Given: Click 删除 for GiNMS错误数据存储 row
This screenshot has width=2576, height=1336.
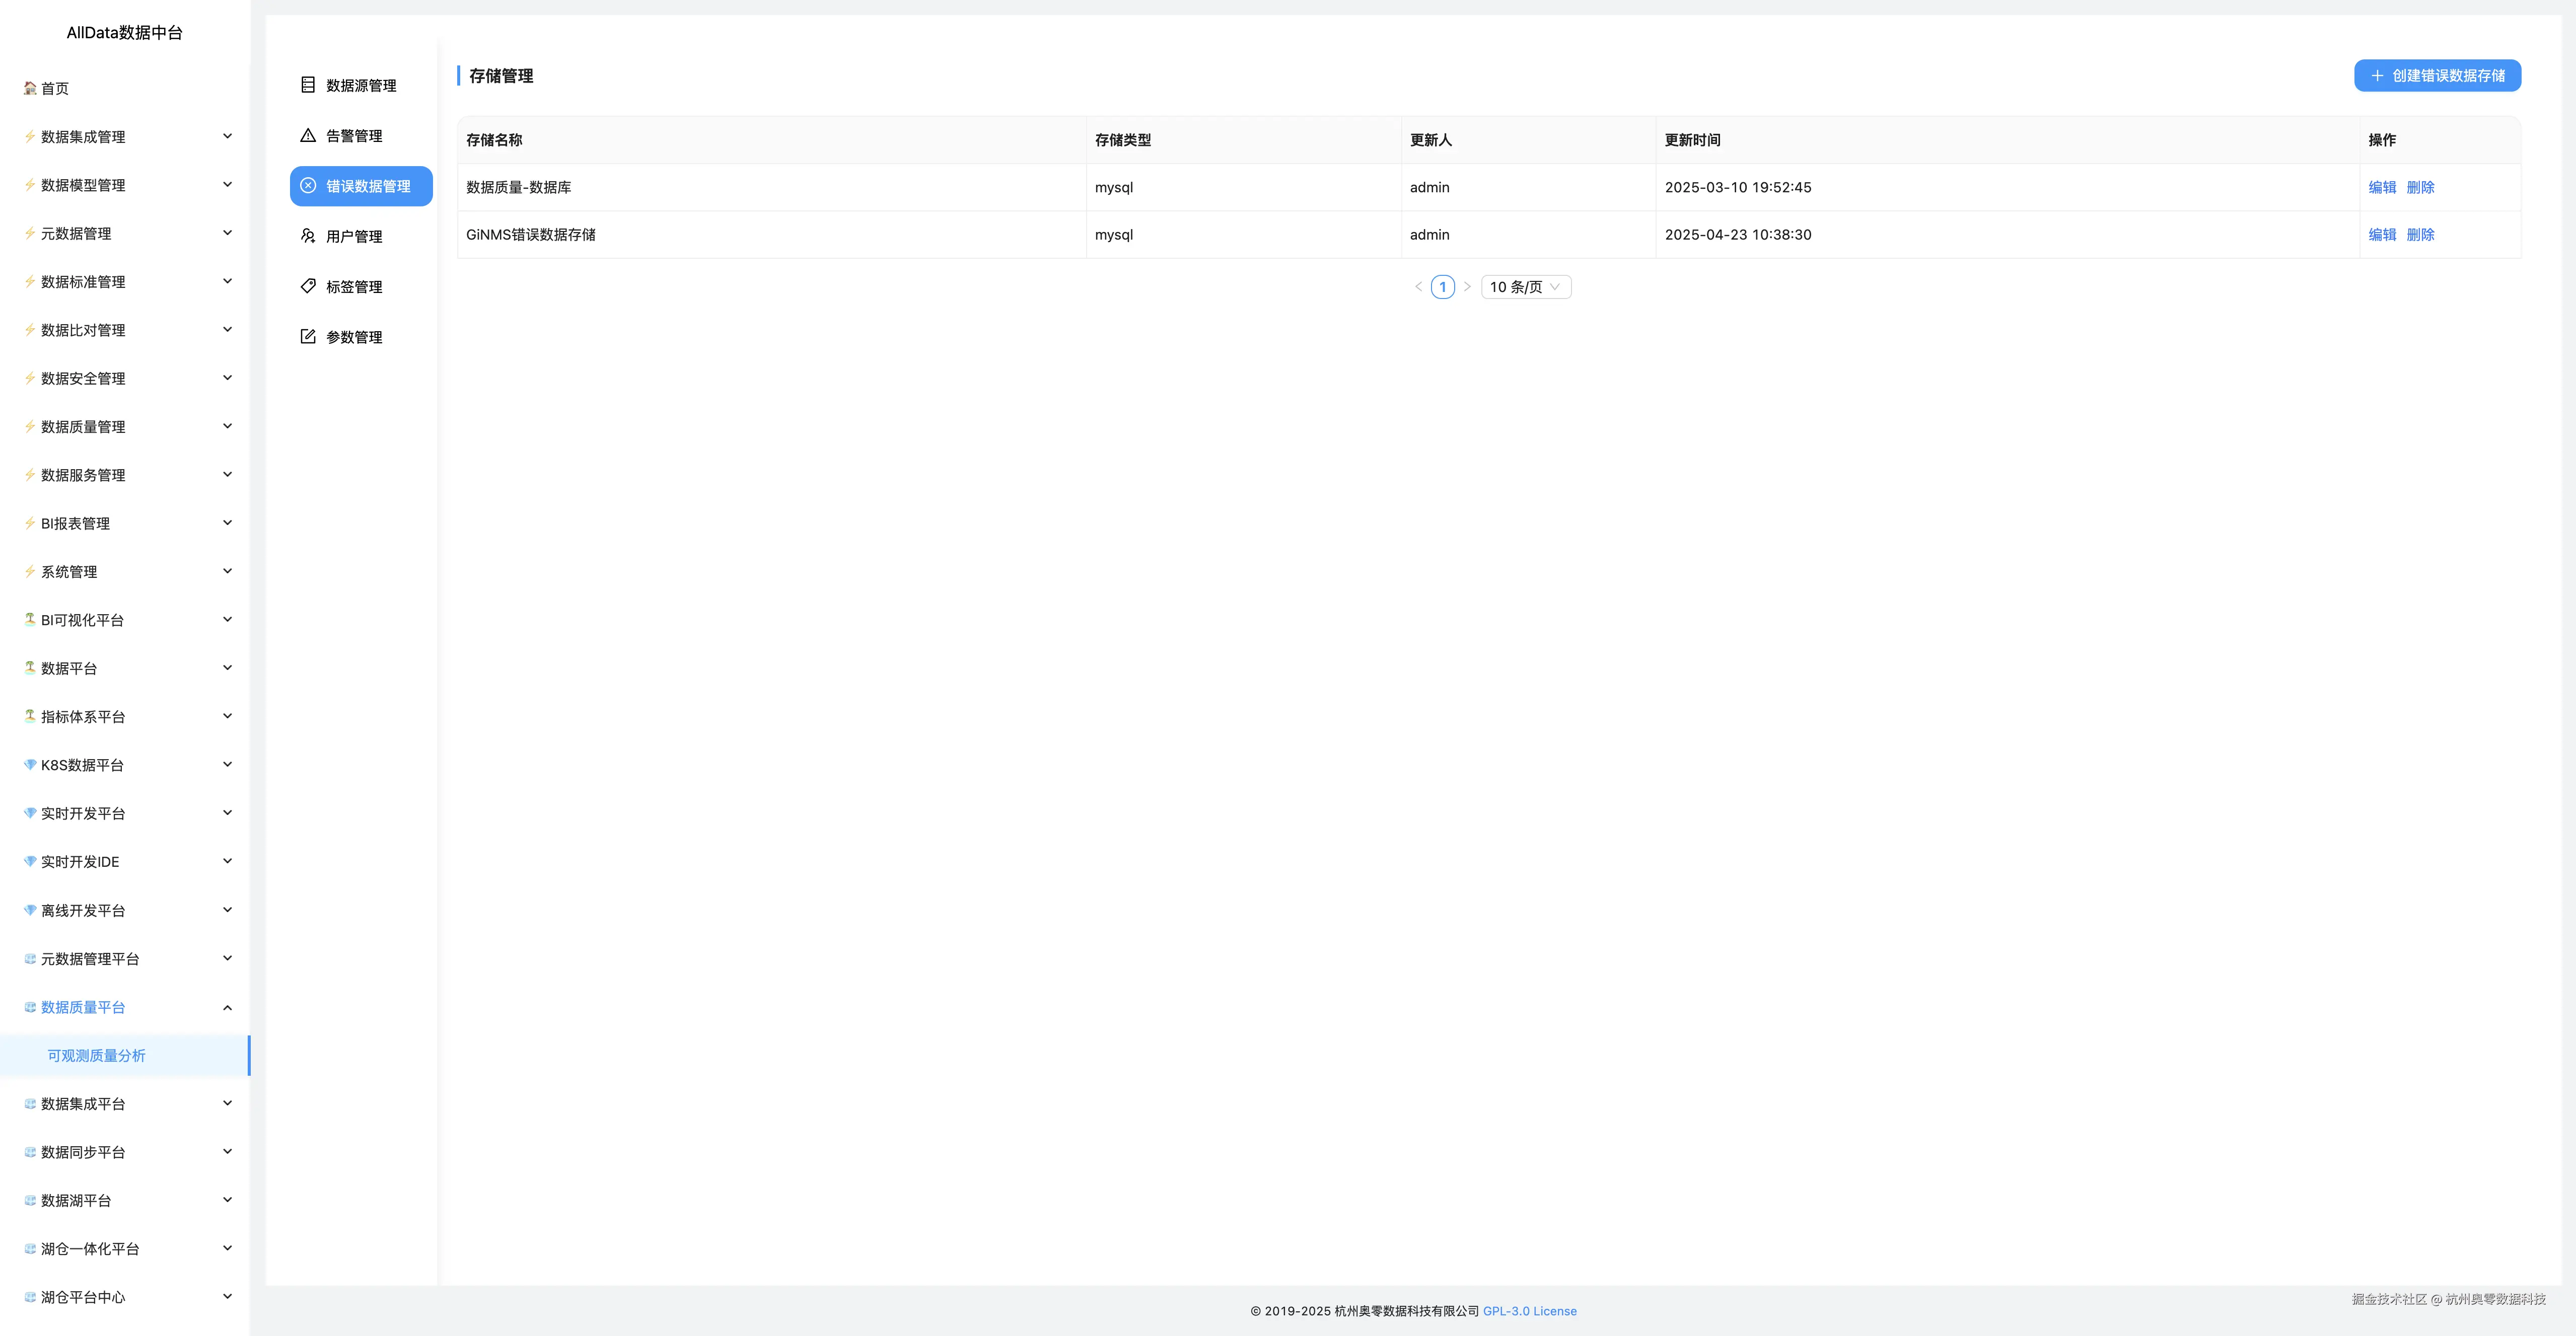Looking at the screenshot, I should 2420,235.
